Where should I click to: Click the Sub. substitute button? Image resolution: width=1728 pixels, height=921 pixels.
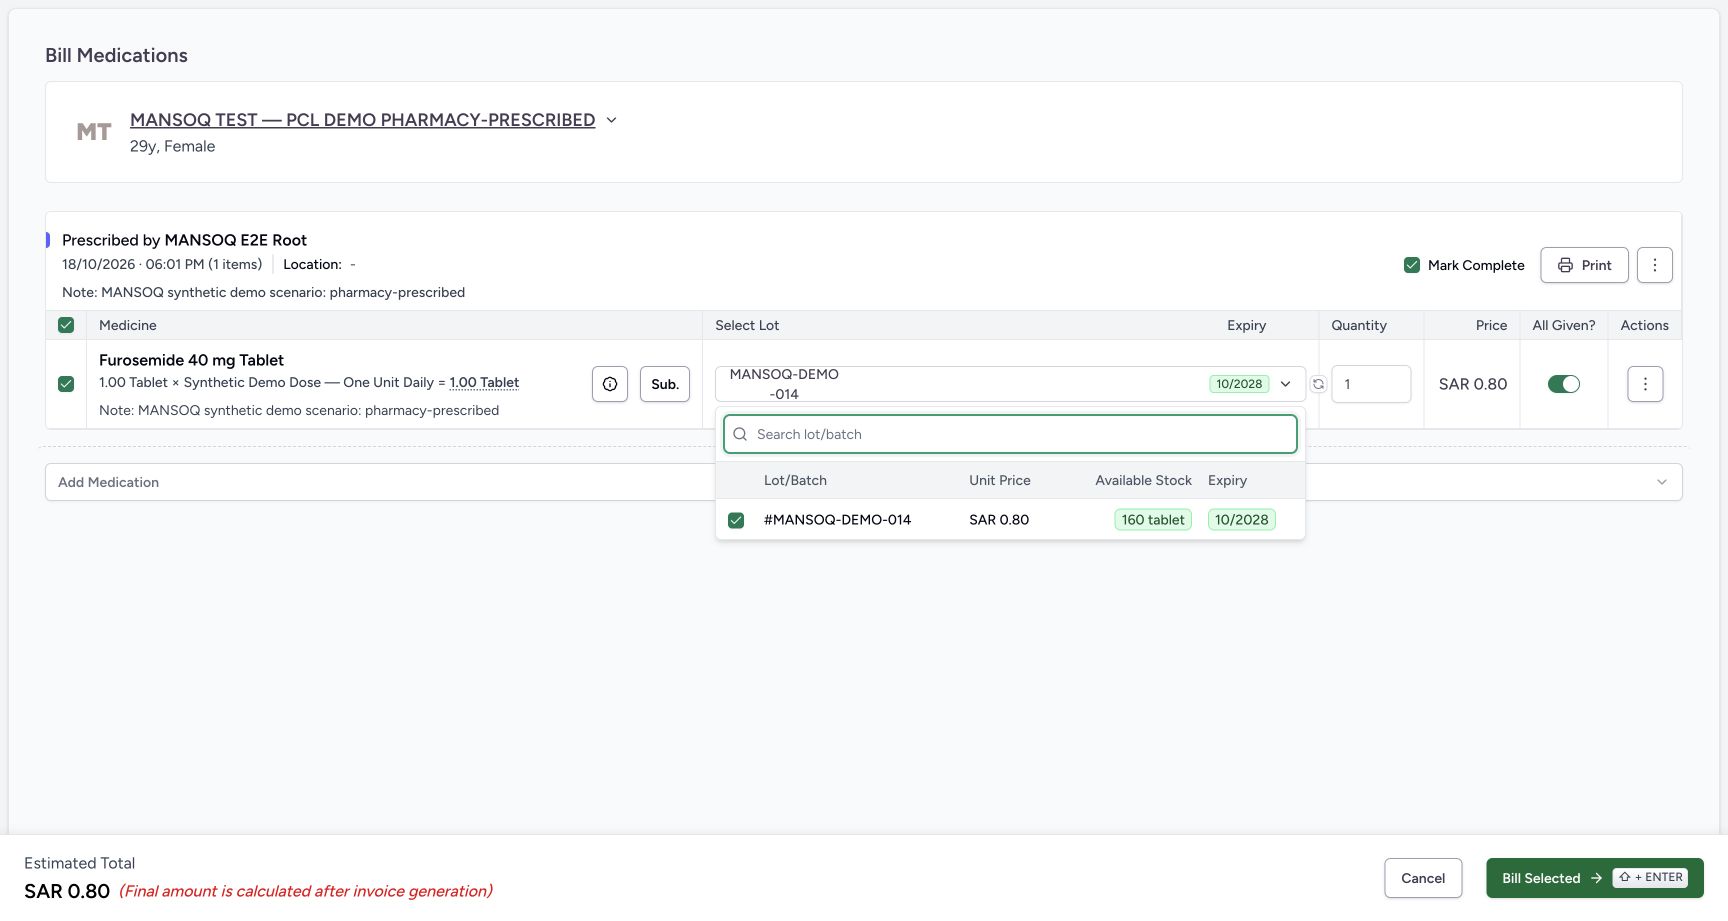coord(665,384)
